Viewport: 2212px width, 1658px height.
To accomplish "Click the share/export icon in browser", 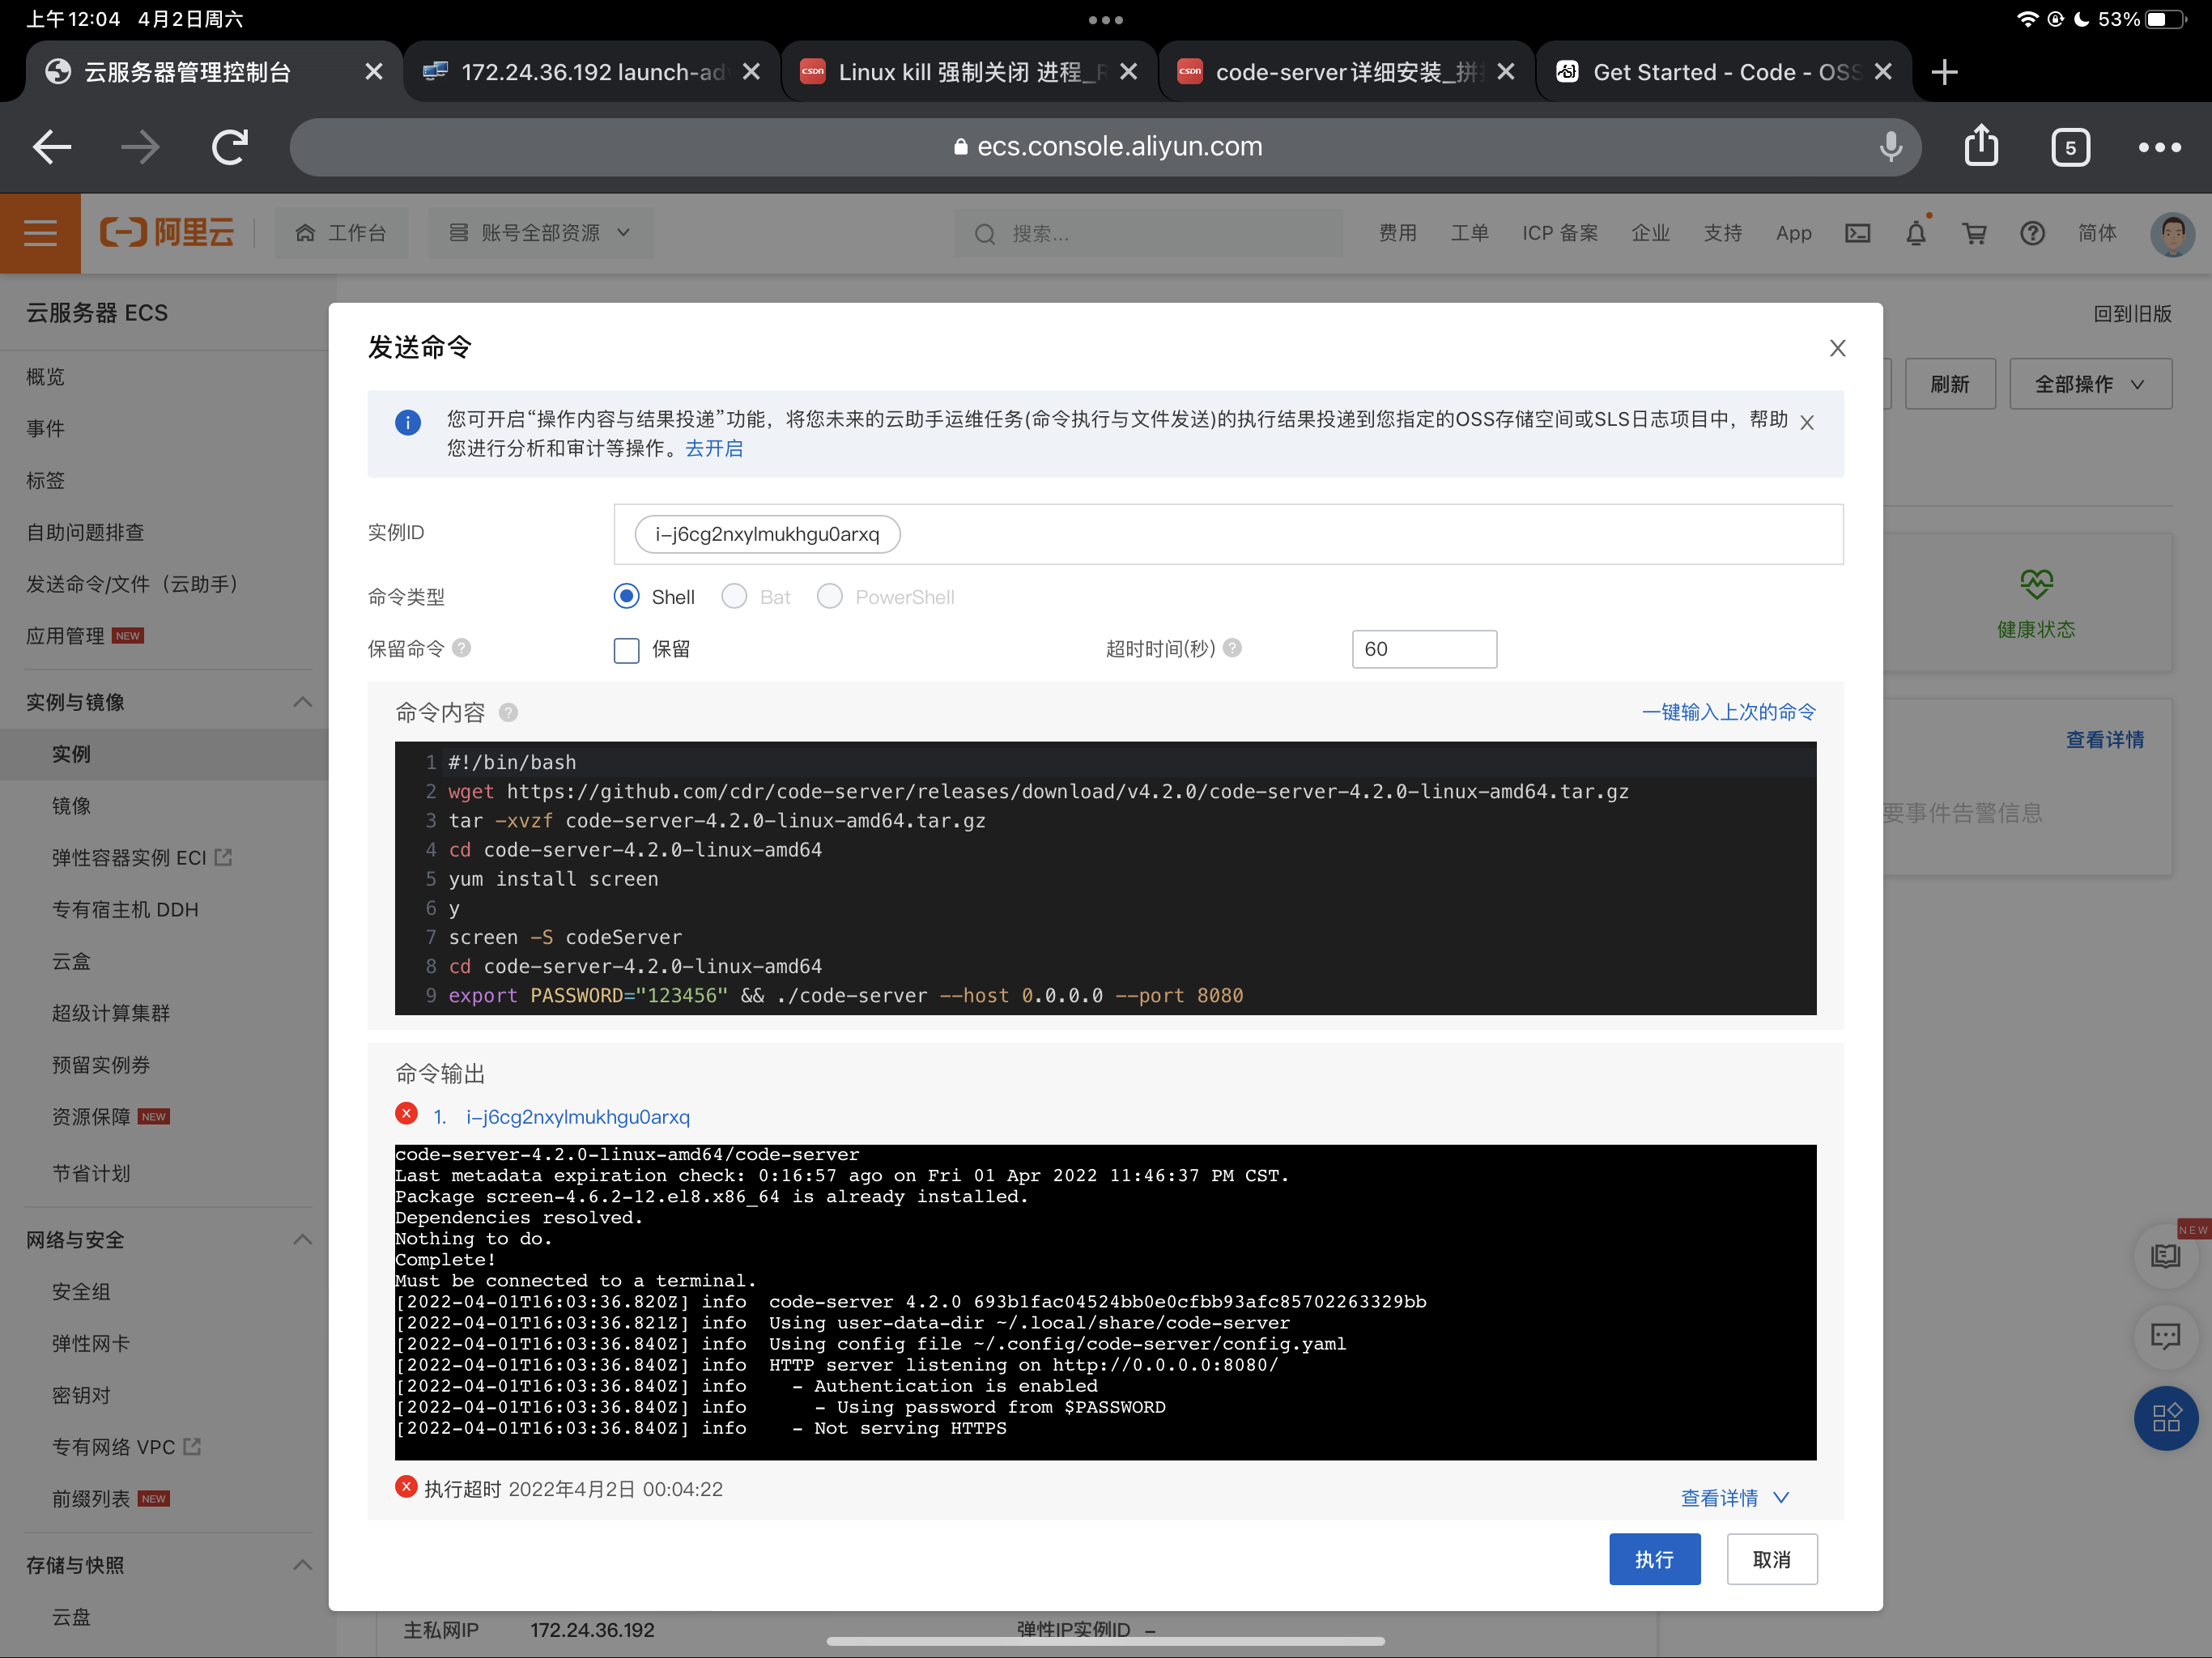I will [1985, 145].
